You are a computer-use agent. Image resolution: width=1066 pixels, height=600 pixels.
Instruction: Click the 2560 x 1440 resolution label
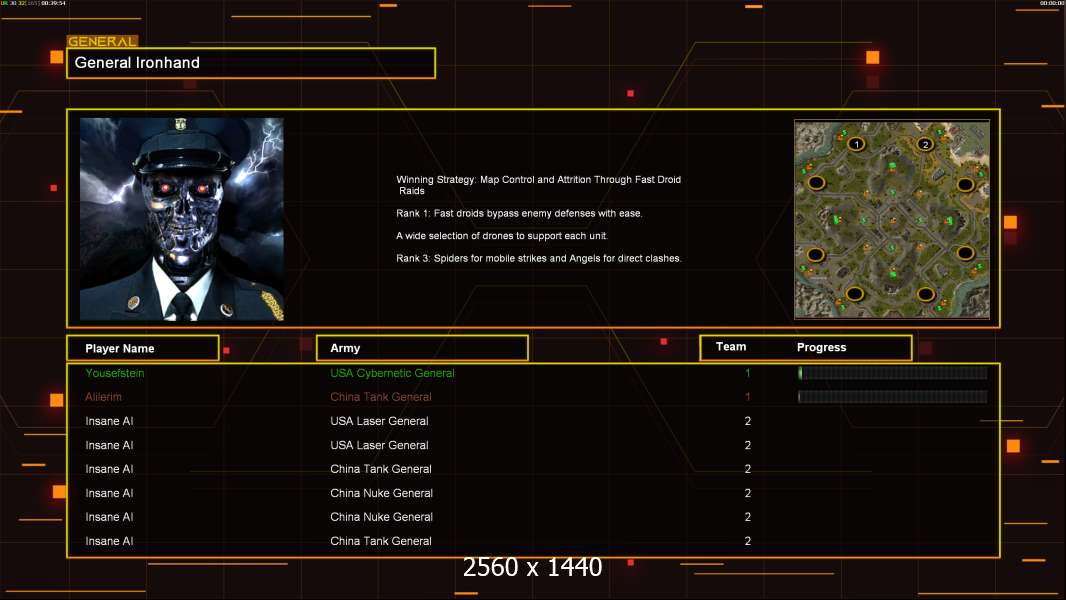click(532, 568)
